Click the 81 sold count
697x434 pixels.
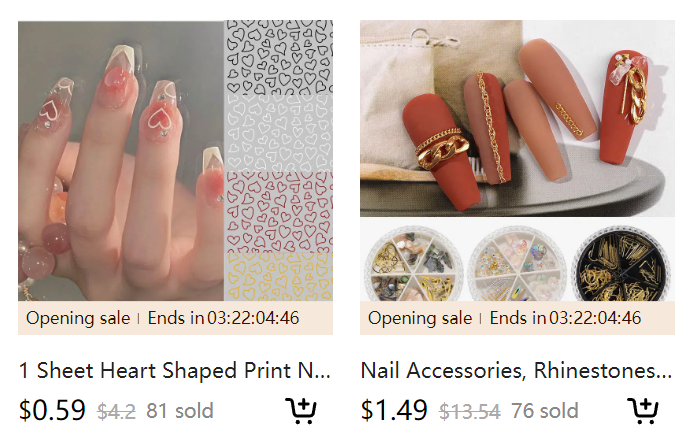pyautogui.click(x=180, y=411)
